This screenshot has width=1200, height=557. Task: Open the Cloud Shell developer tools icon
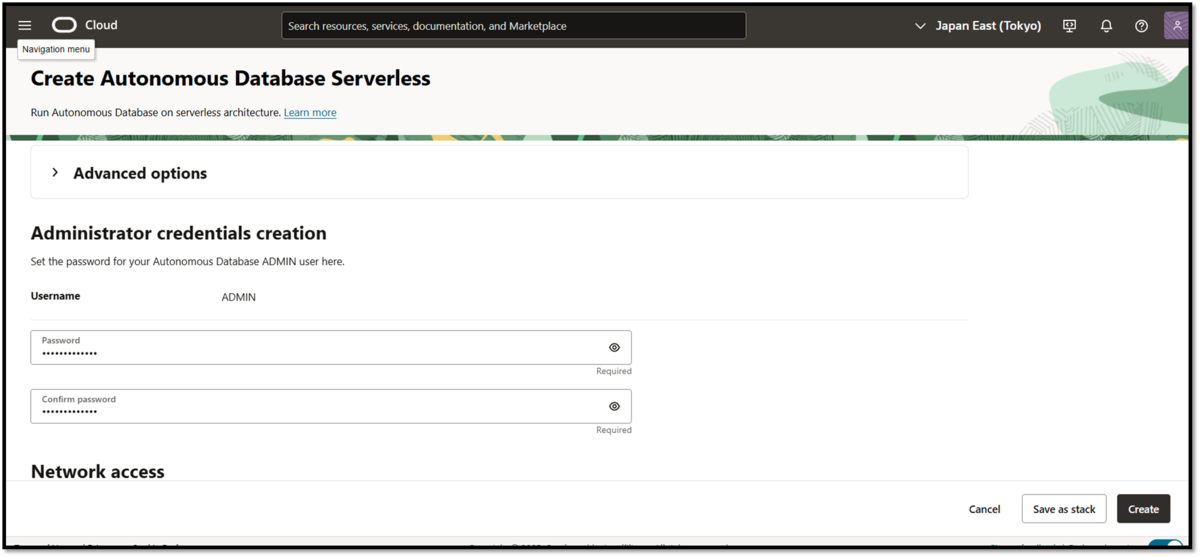[x=1070, y=26]
